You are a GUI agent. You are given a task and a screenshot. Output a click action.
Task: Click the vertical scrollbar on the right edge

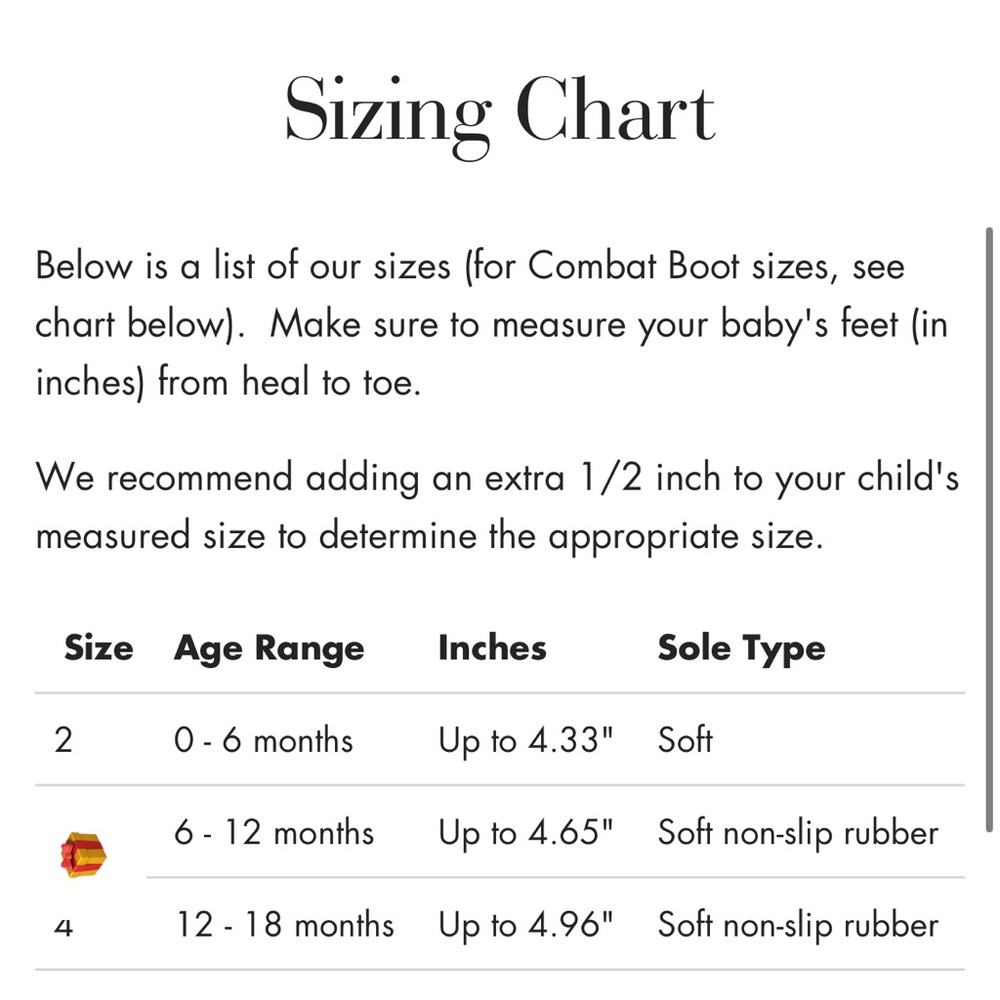(x=989, y=529)
